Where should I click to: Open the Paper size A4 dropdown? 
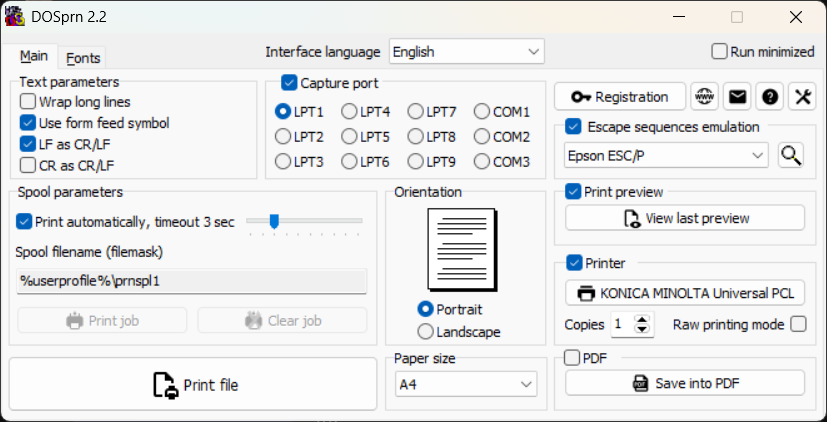pos(466,384)
